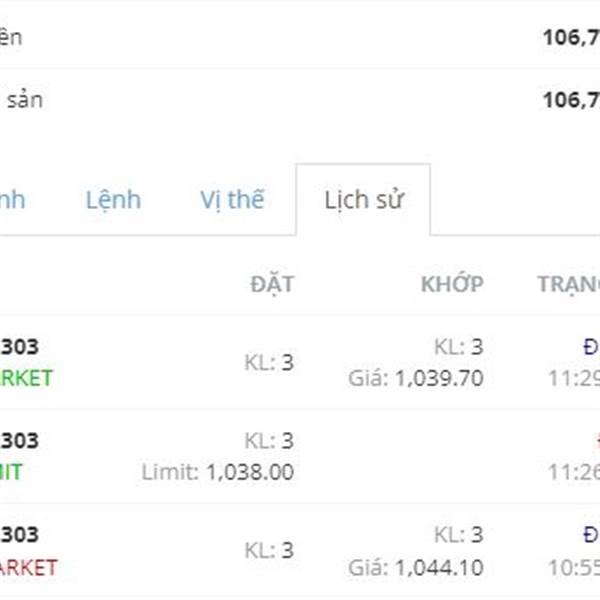Select the Lịch sử tab
Image resolution: width=600 pixels, height=600 pixels.
pyautogui.click(x=364, y=200)
